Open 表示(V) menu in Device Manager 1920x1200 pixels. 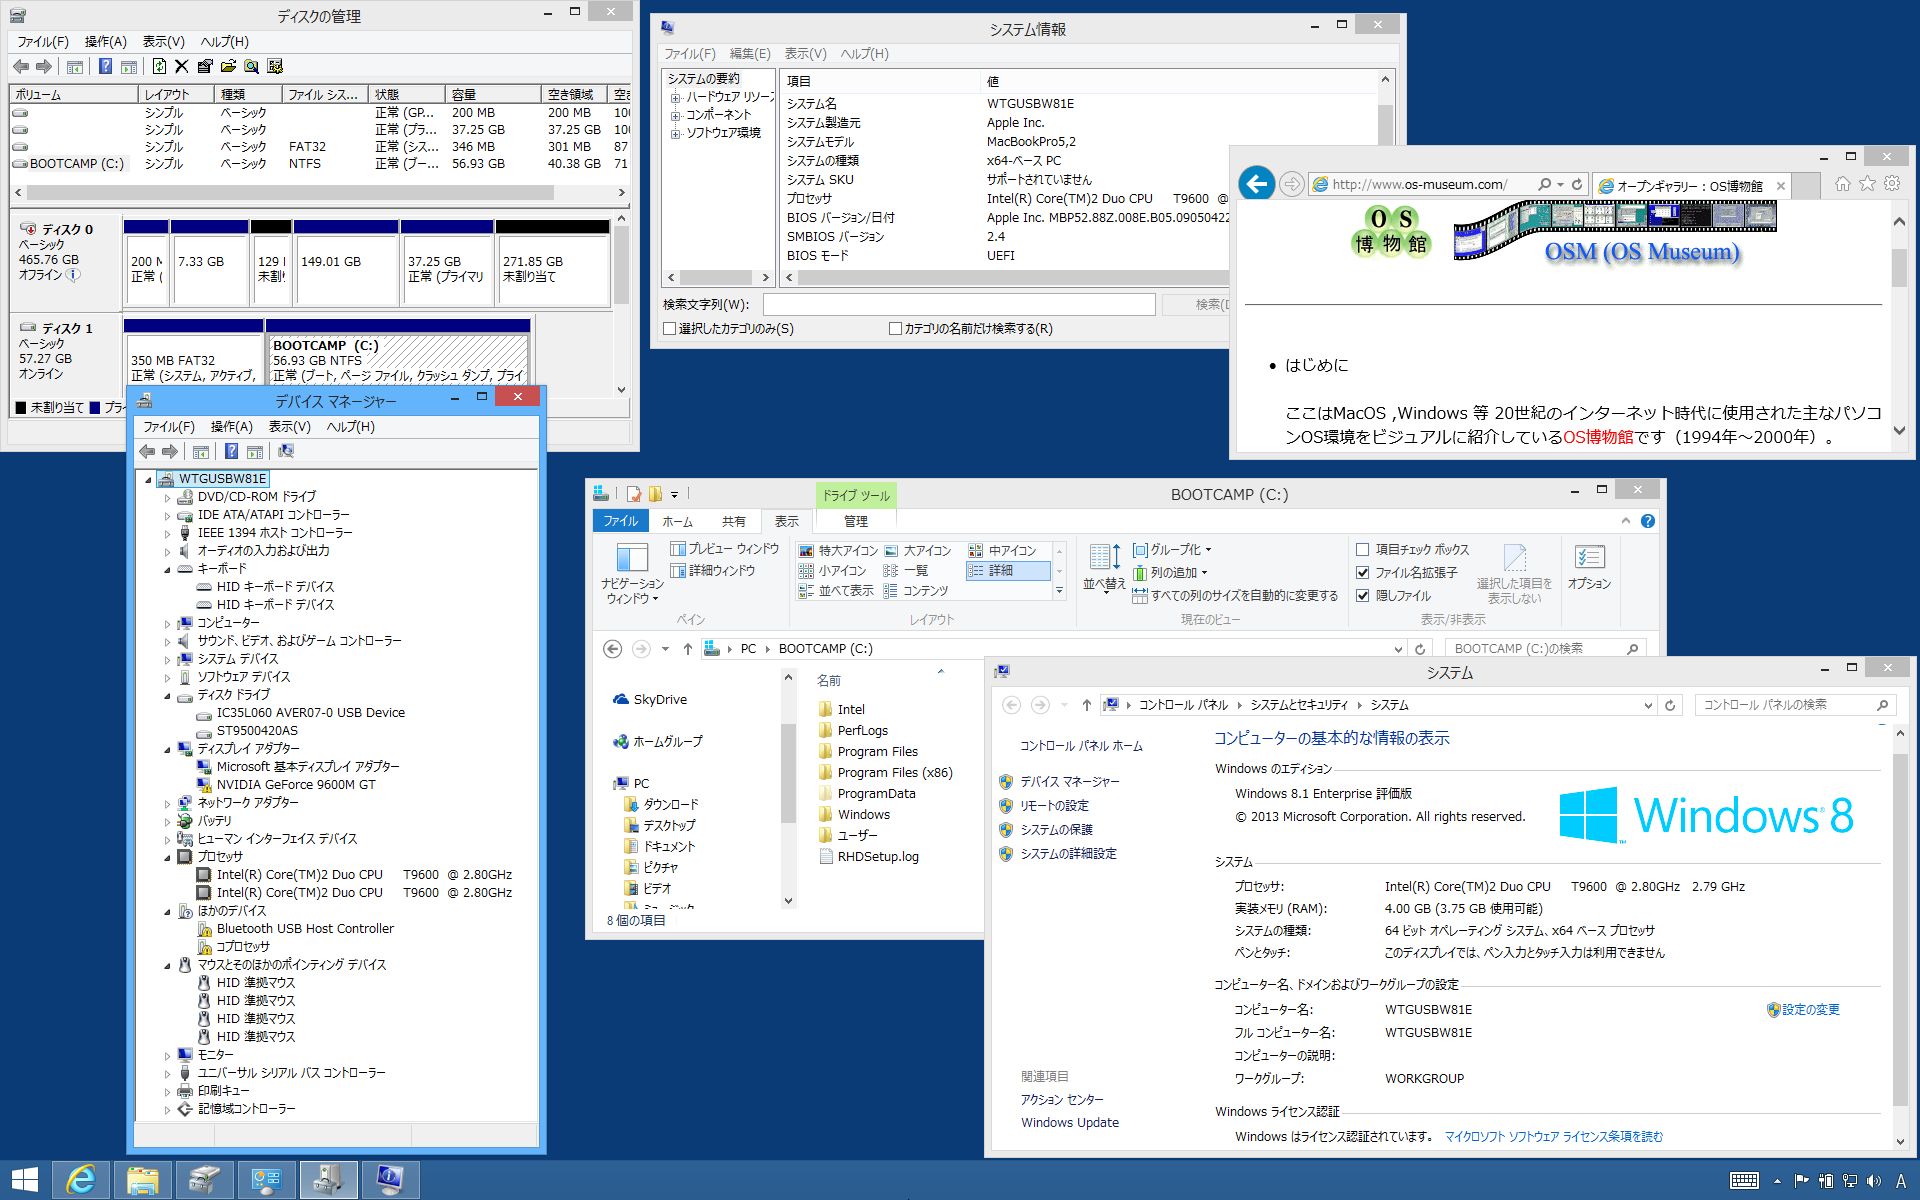(289, 427)
